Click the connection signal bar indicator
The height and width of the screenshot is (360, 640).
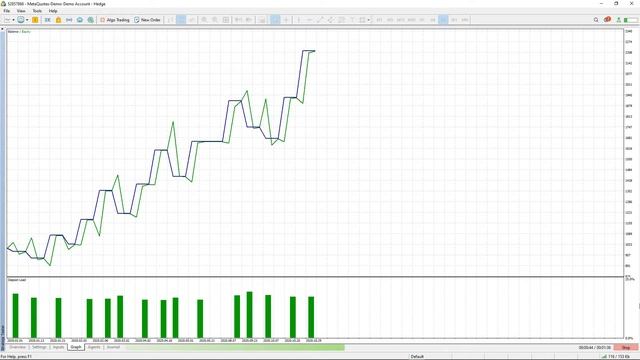pyautogui.click(x=630, y=20)
